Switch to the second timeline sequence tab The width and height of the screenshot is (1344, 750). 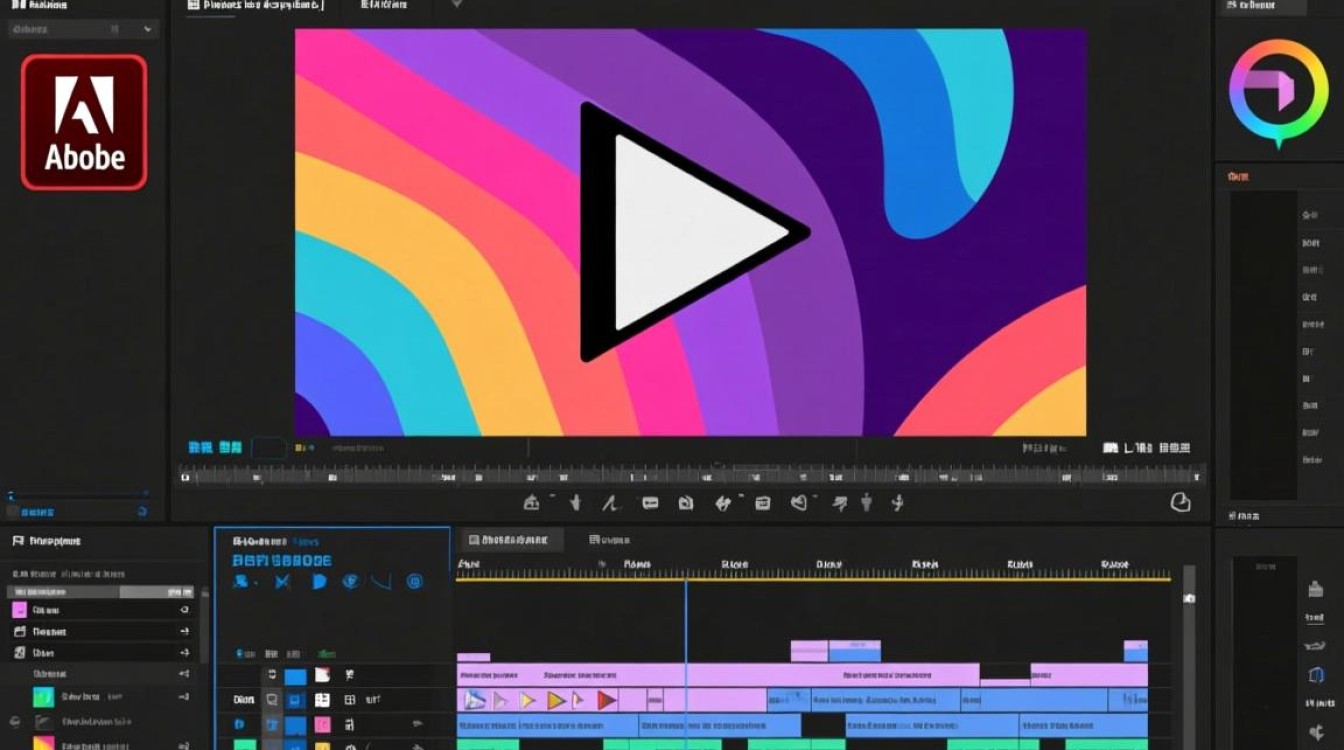[610, 540]
